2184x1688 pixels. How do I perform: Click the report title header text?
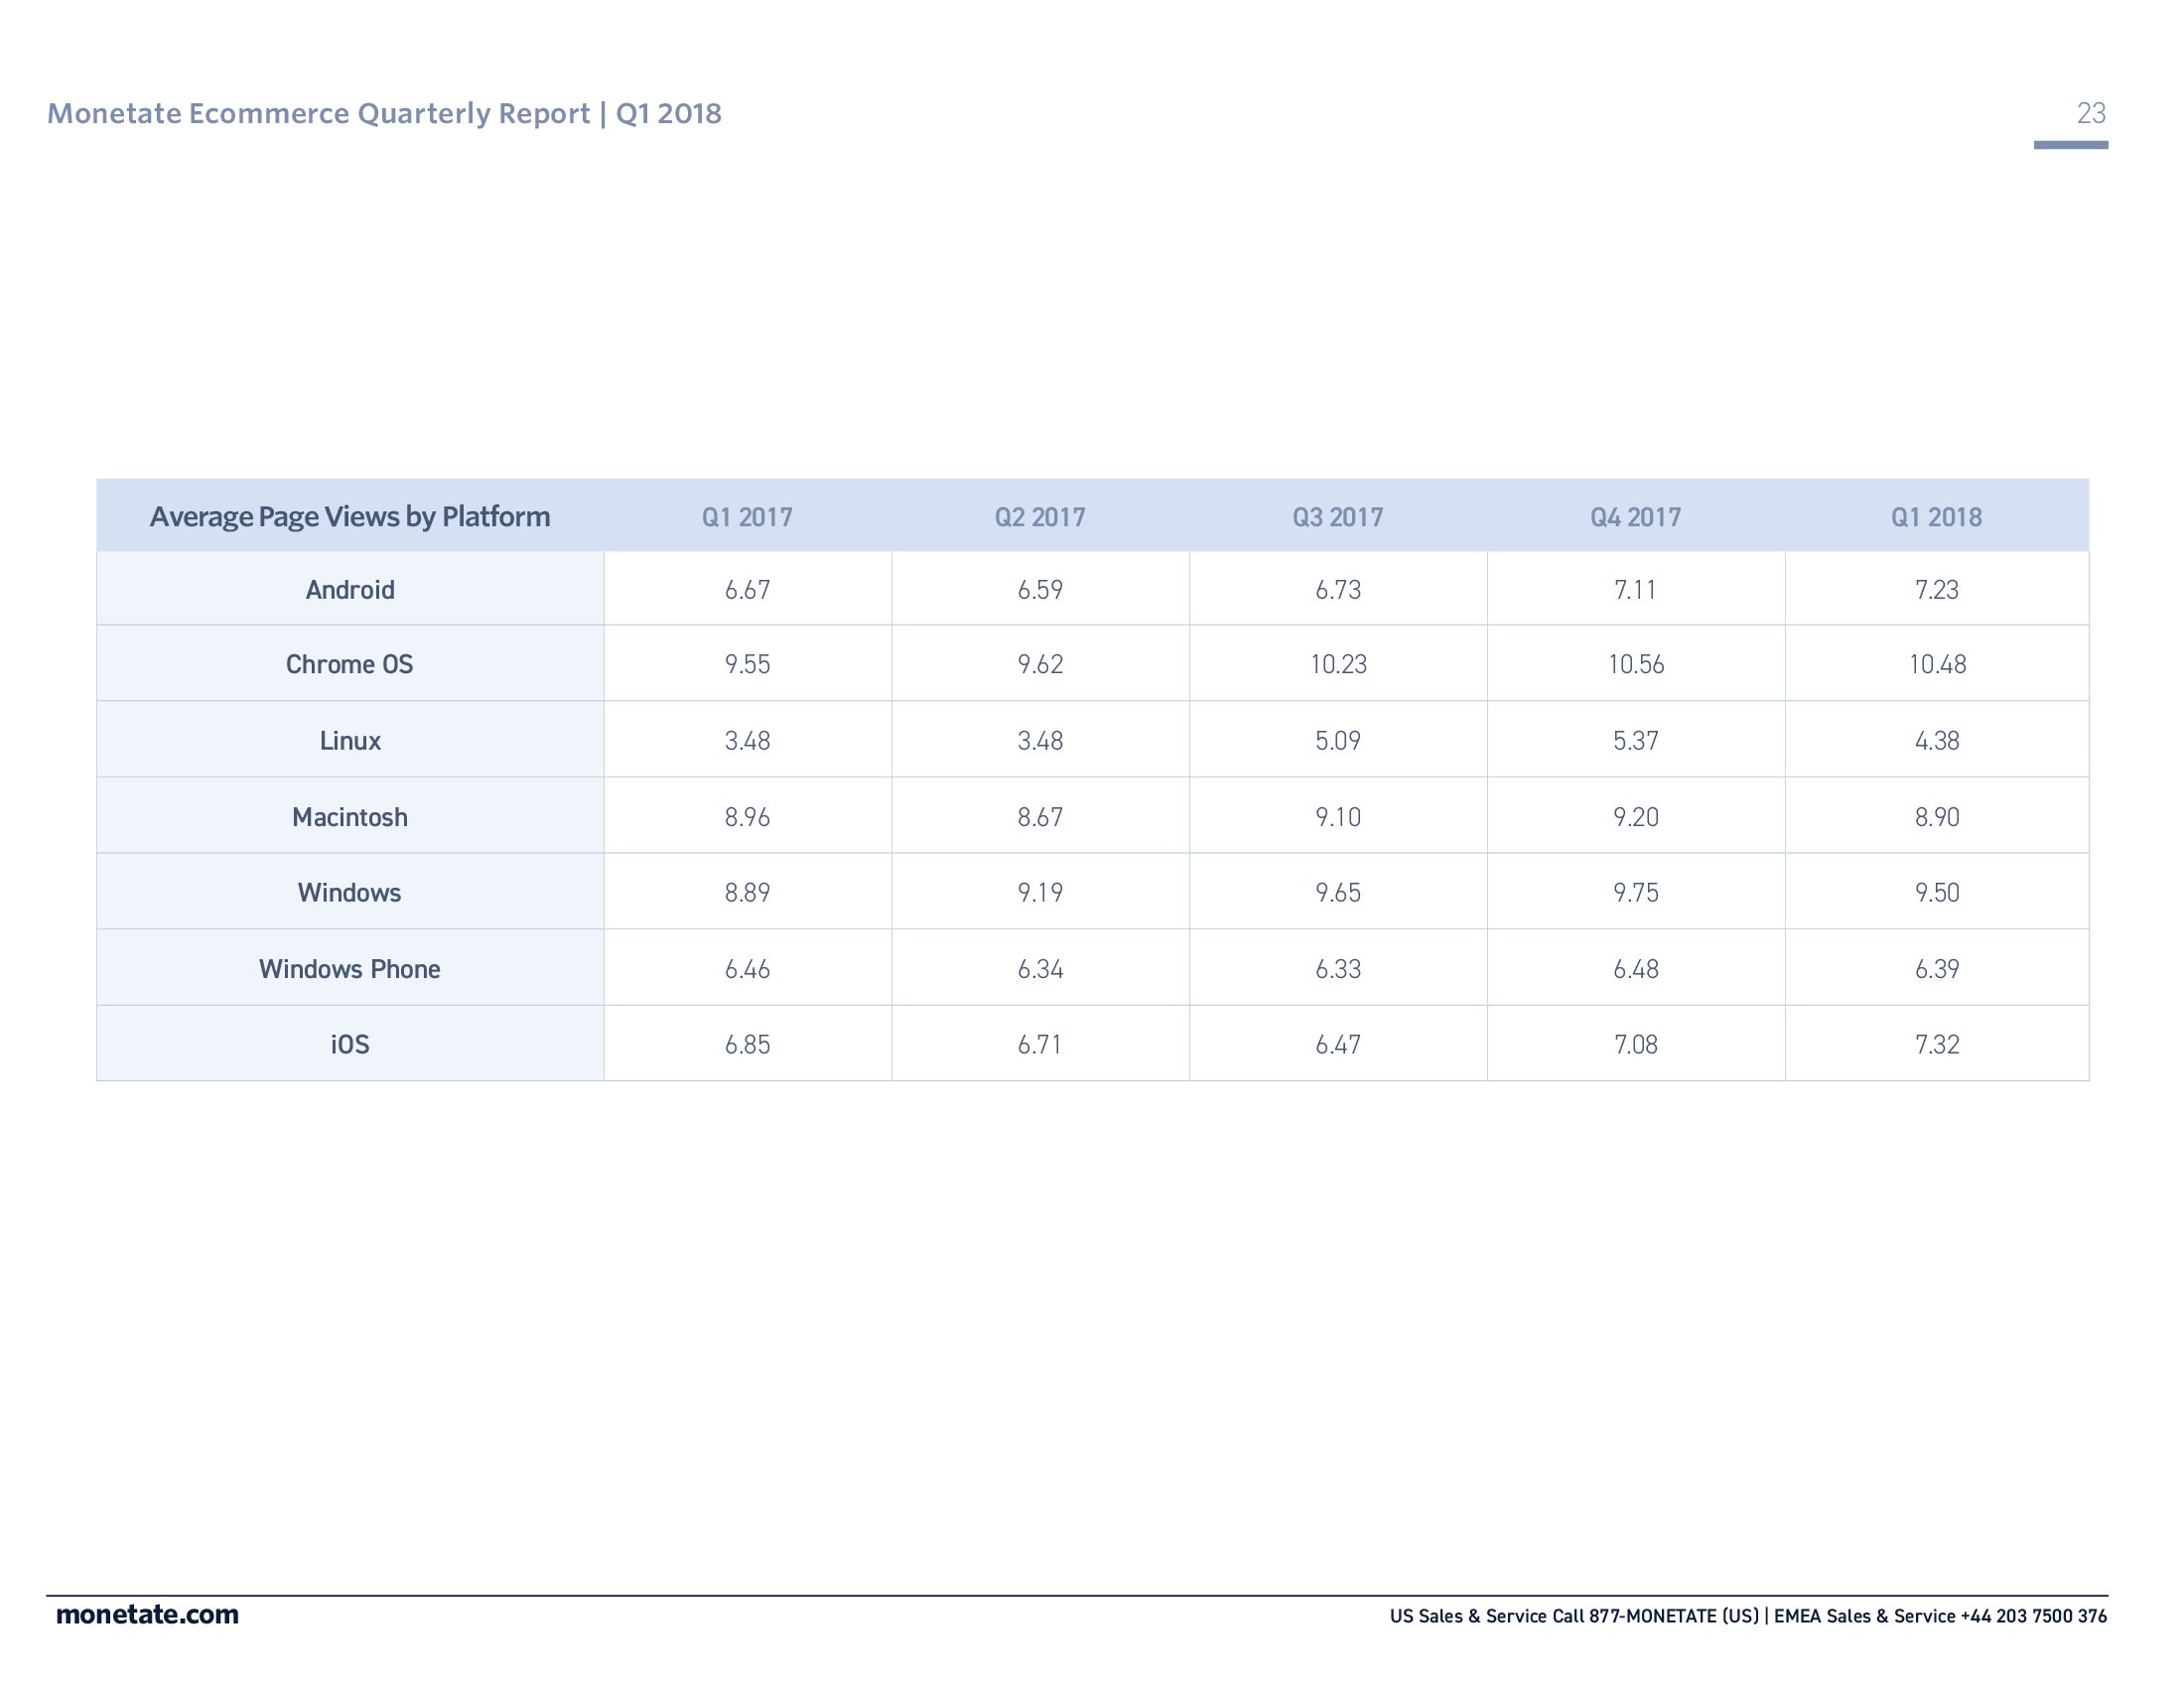click(x=384, y=113)
